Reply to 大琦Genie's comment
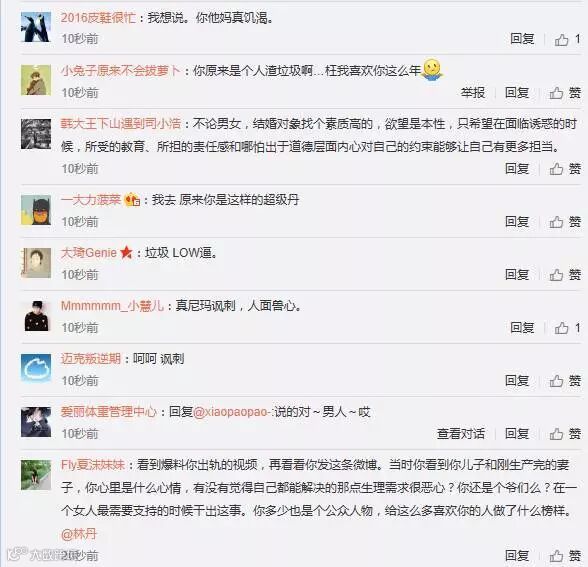Screen dimensions: 588x567 (517, 274)
